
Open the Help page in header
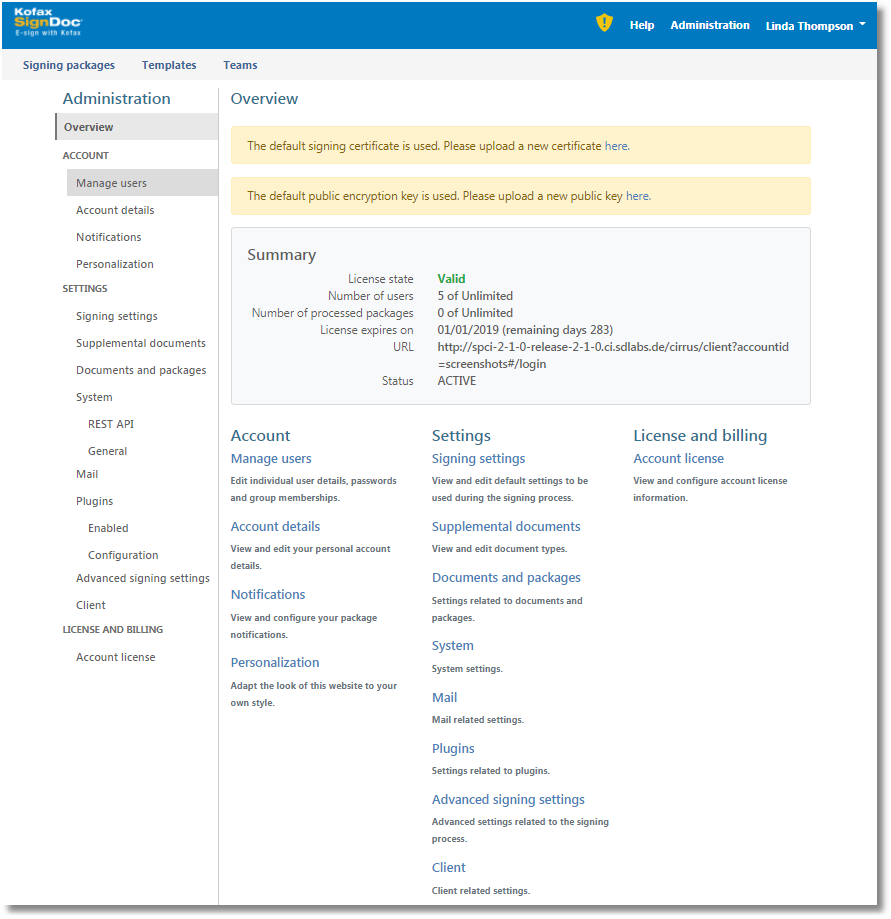pos(642,25)
